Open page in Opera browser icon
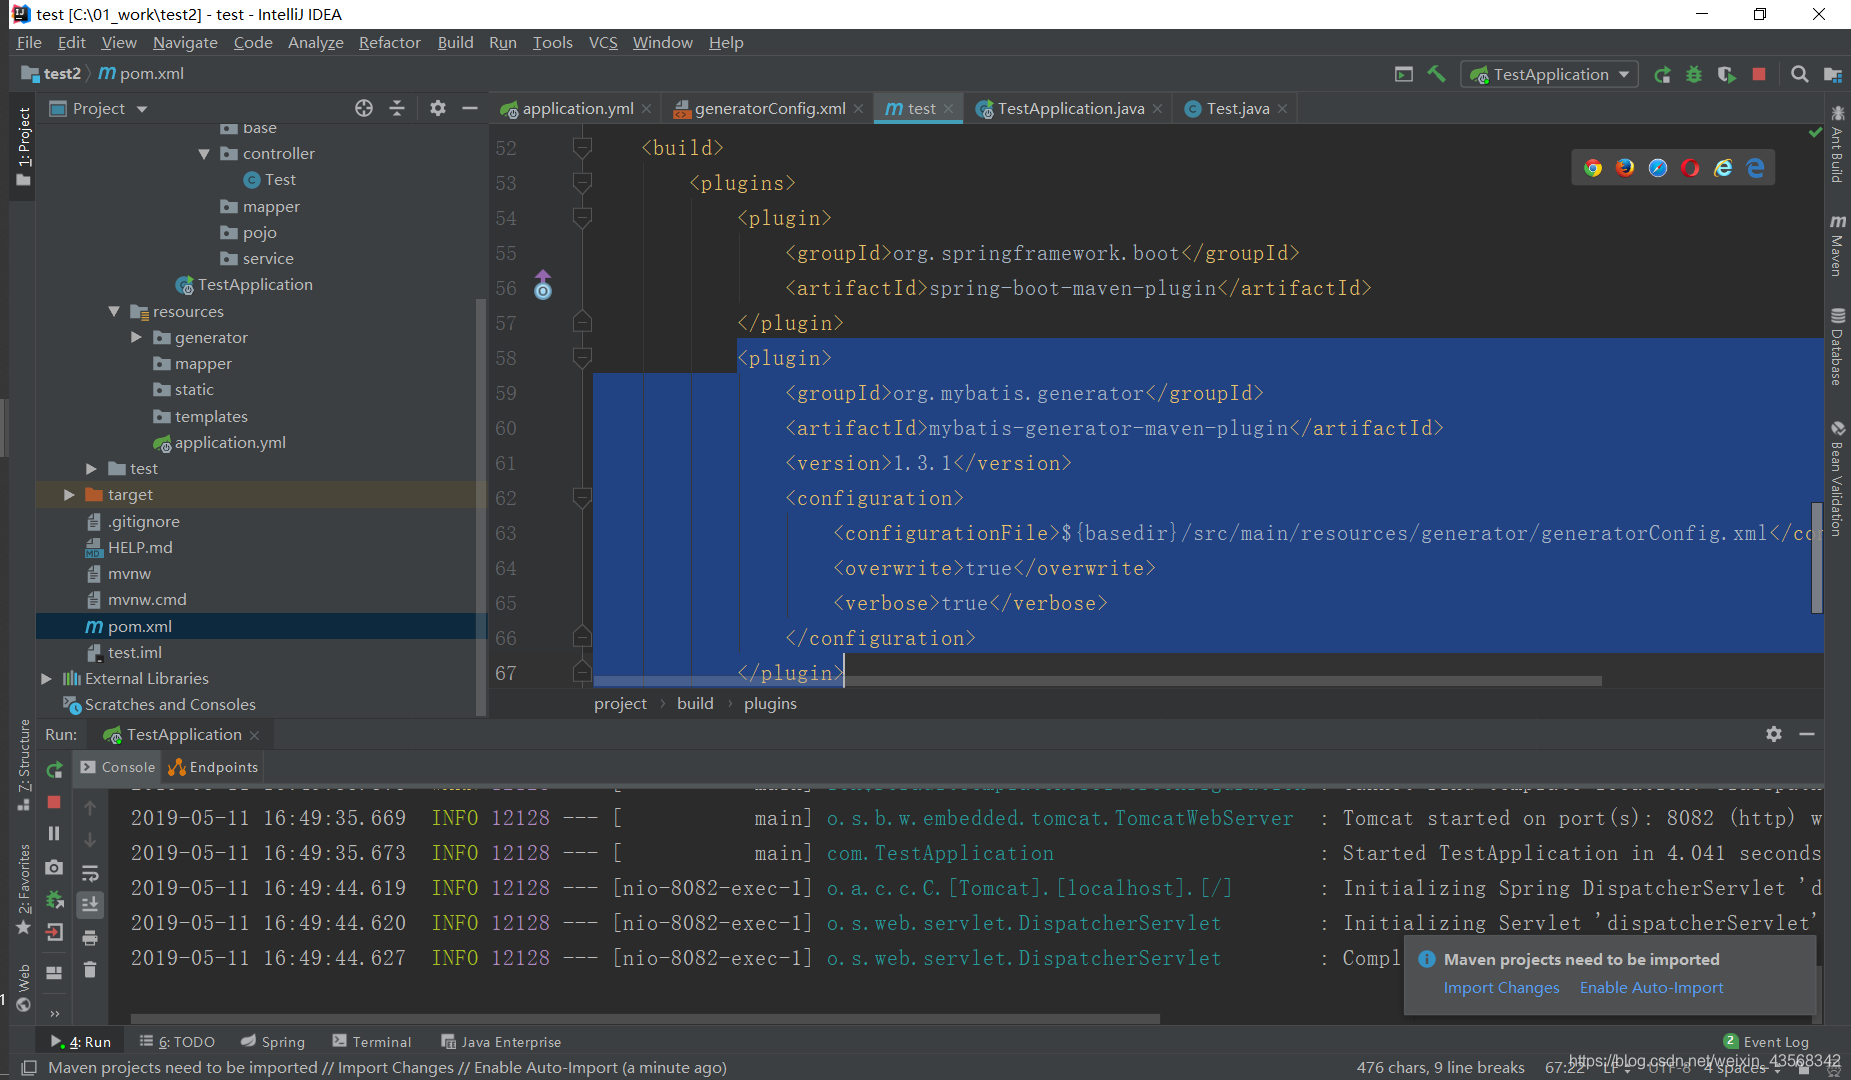This screenshot has height=1080, width=1851. 1690,168
